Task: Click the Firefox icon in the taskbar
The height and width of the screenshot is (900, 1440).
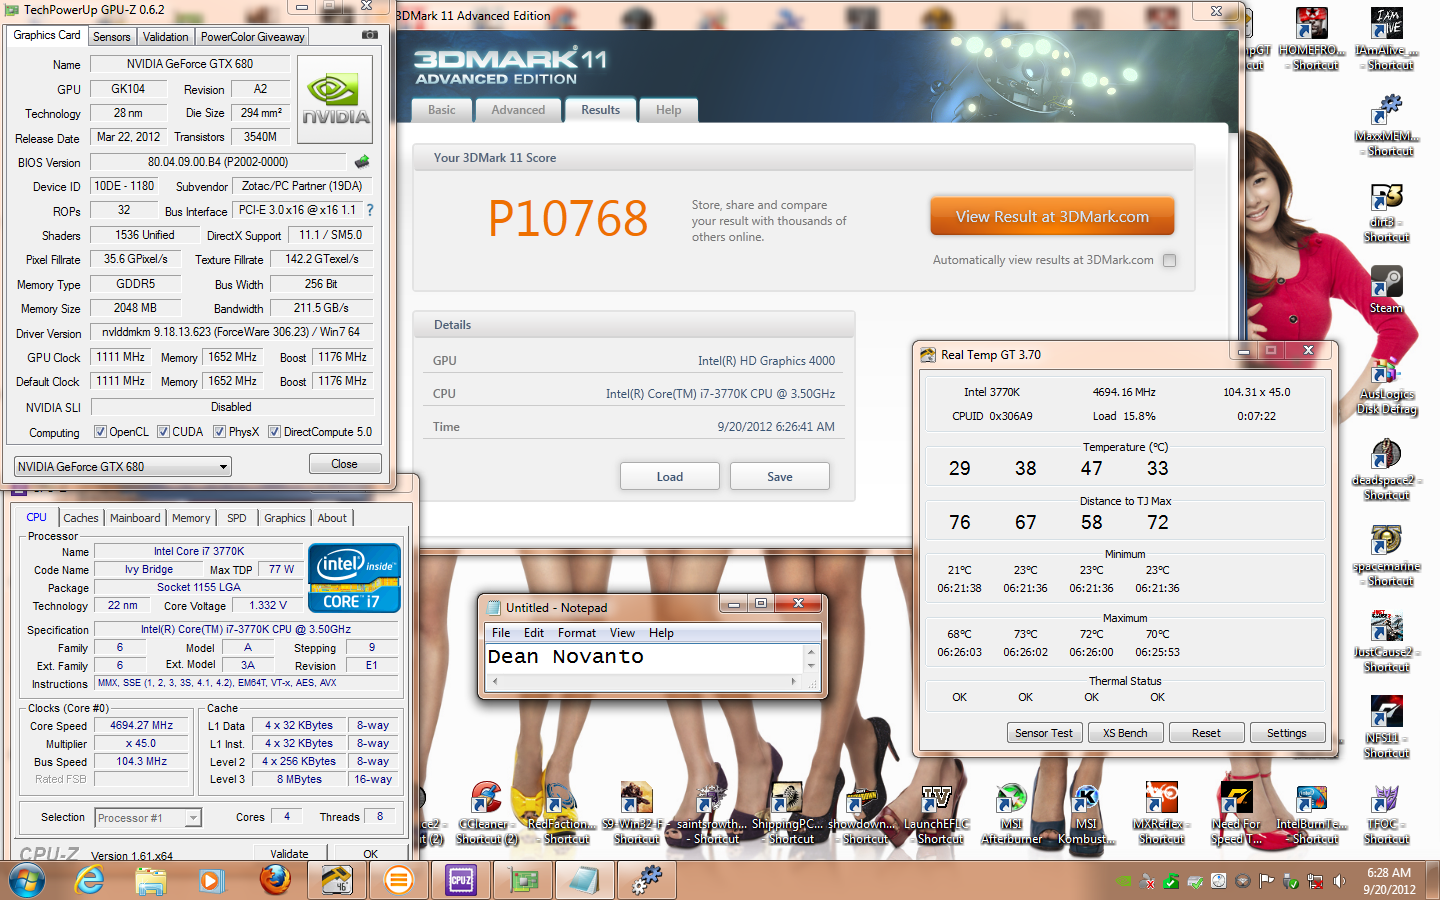Action: (x=274, y=880)
